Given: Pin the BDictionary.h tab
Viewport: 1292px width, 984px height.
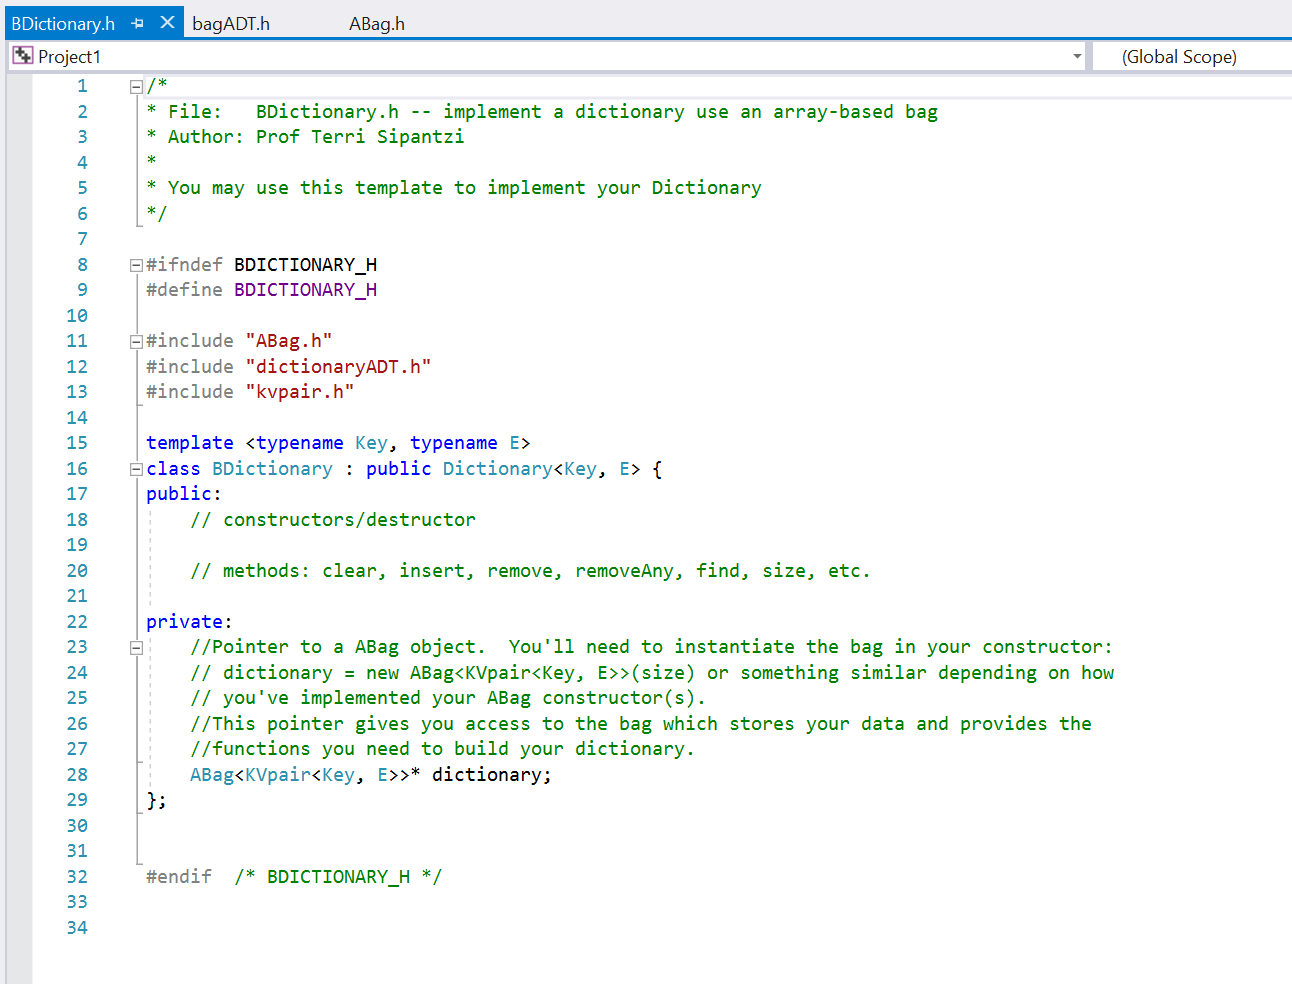Looking at the screenshot, I should coord(138,23).
